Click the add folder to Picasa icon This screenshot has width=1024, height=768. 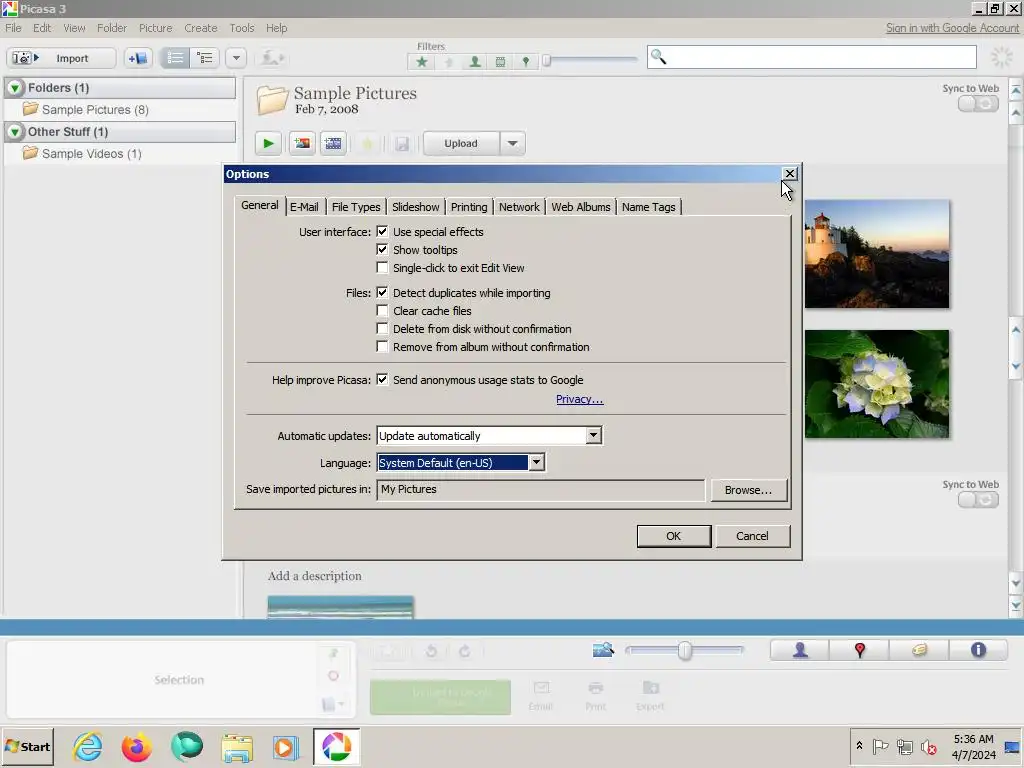pos(138,58)
